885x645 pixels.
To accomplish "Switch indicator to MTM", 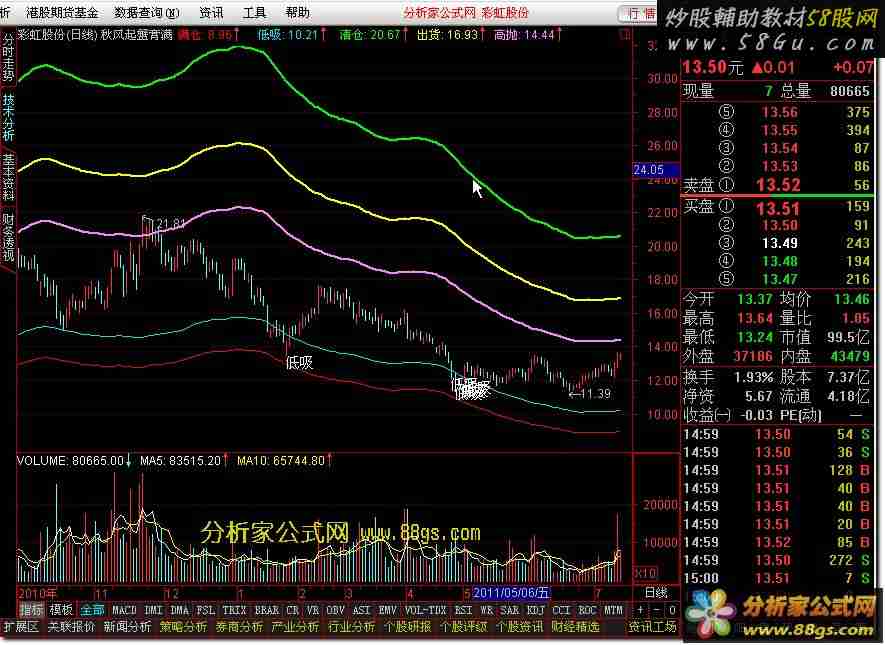I will tap(614, 610).
